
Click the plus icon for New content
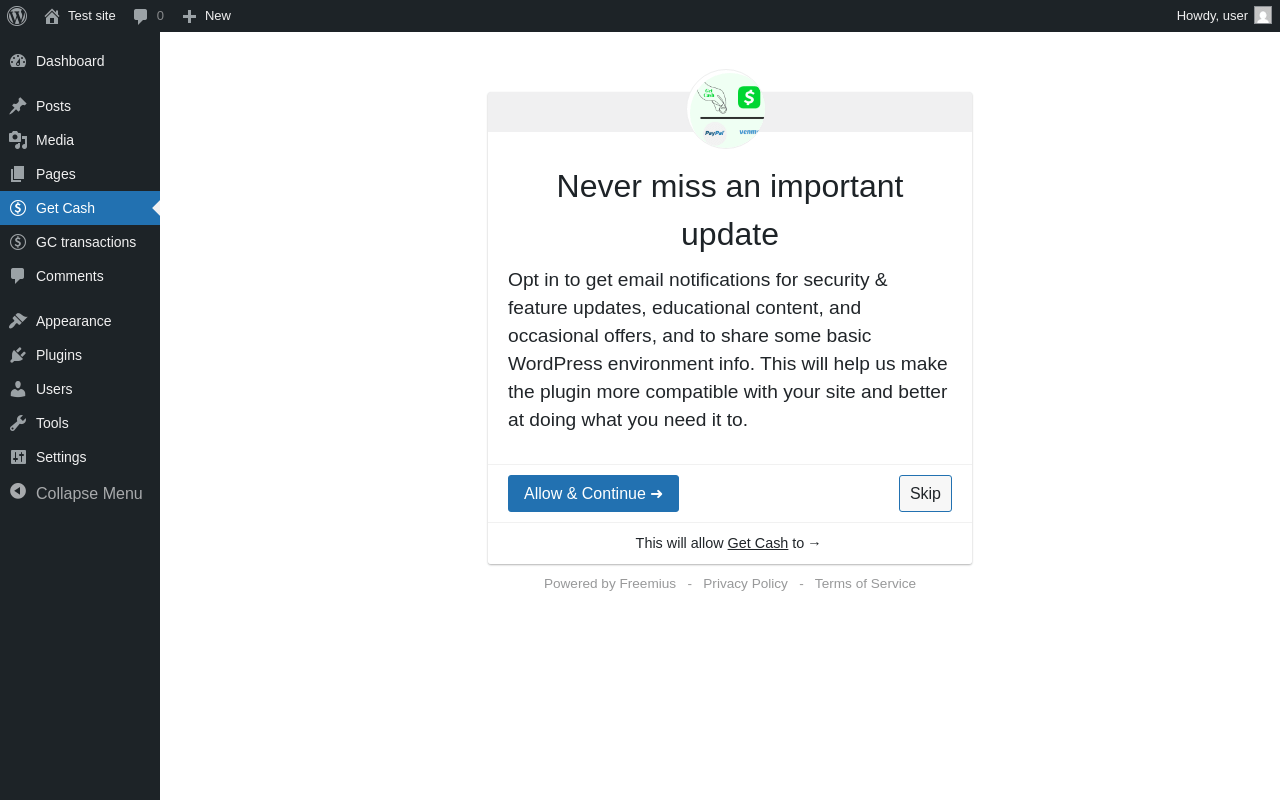189,16
